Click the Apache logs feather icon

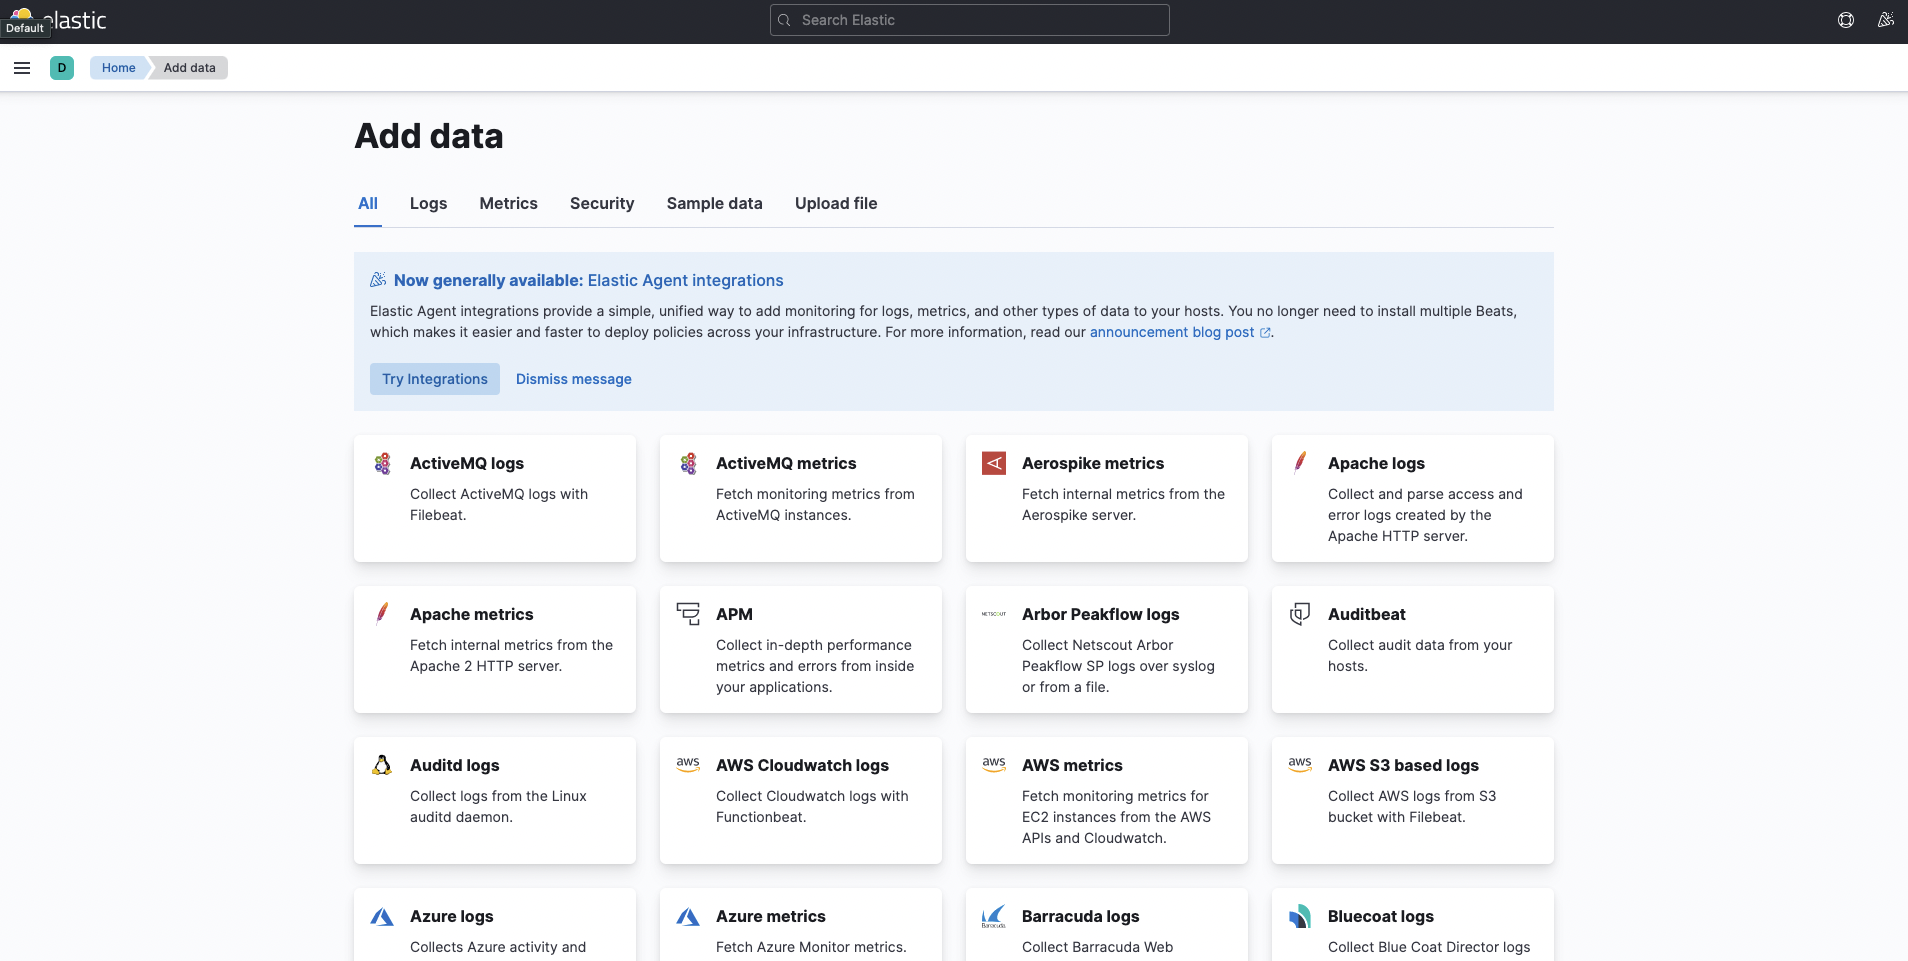tap(1300, 462)
